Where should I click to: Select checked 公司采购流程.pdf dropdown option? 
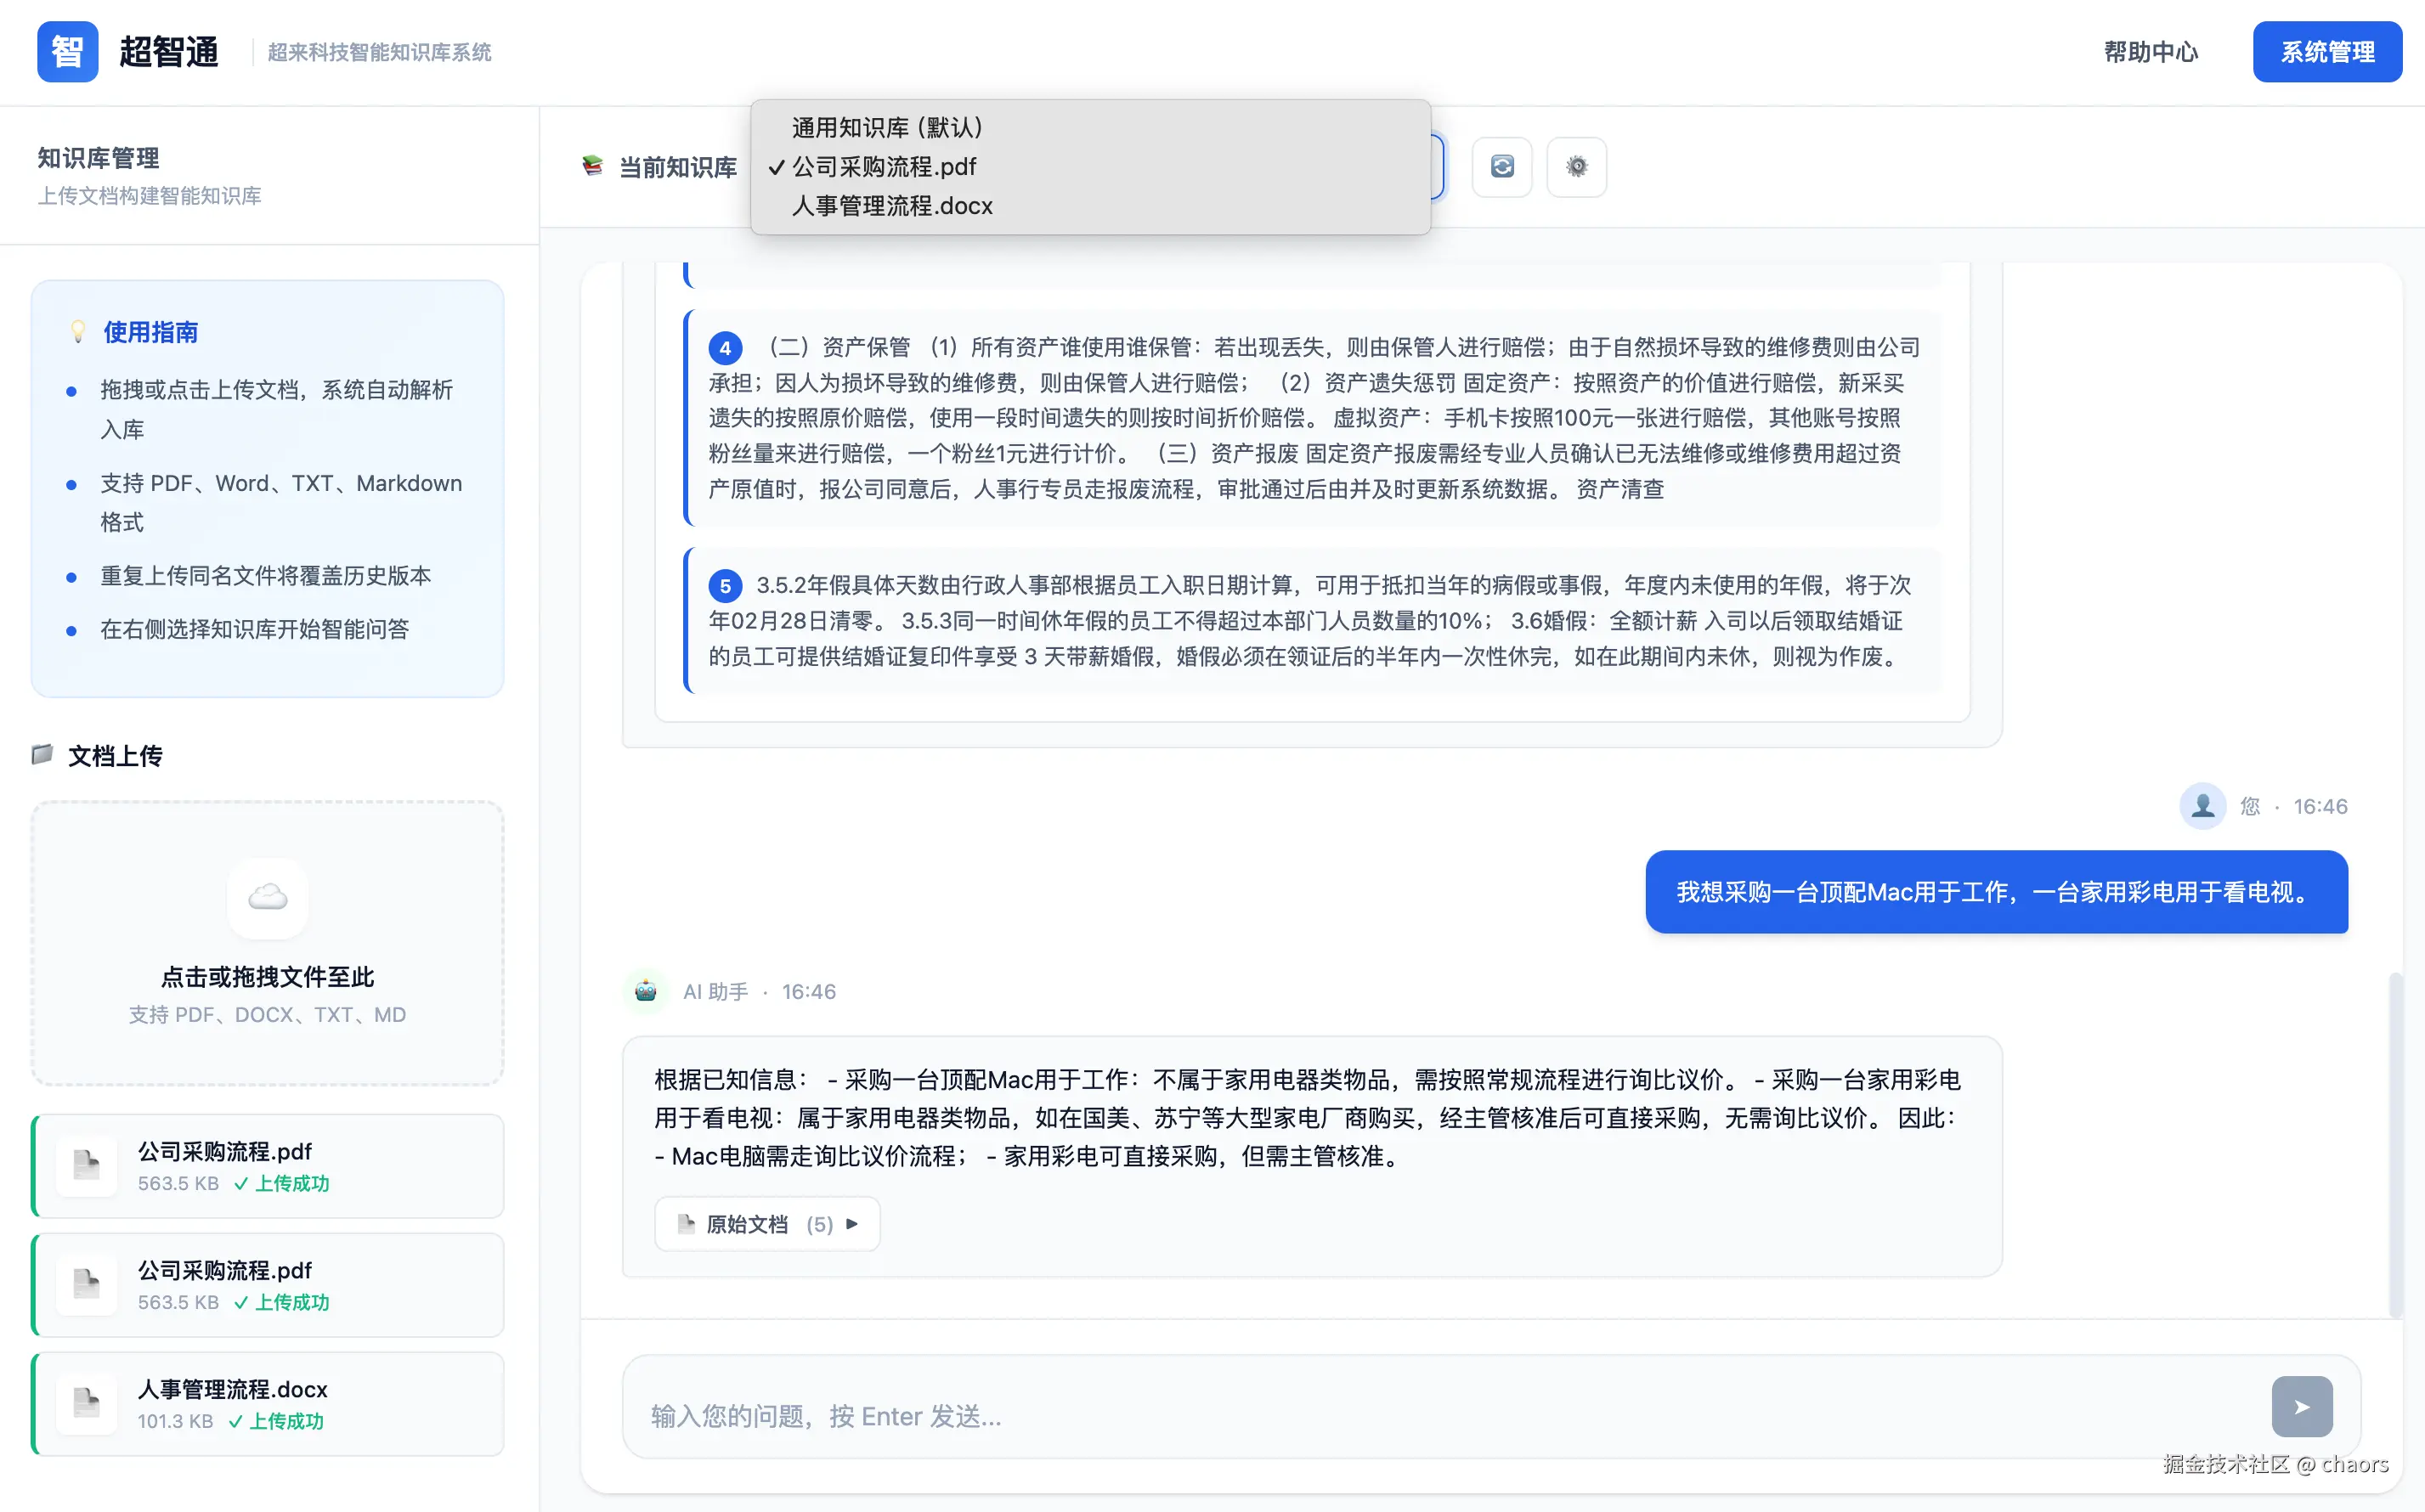[884, 167]
